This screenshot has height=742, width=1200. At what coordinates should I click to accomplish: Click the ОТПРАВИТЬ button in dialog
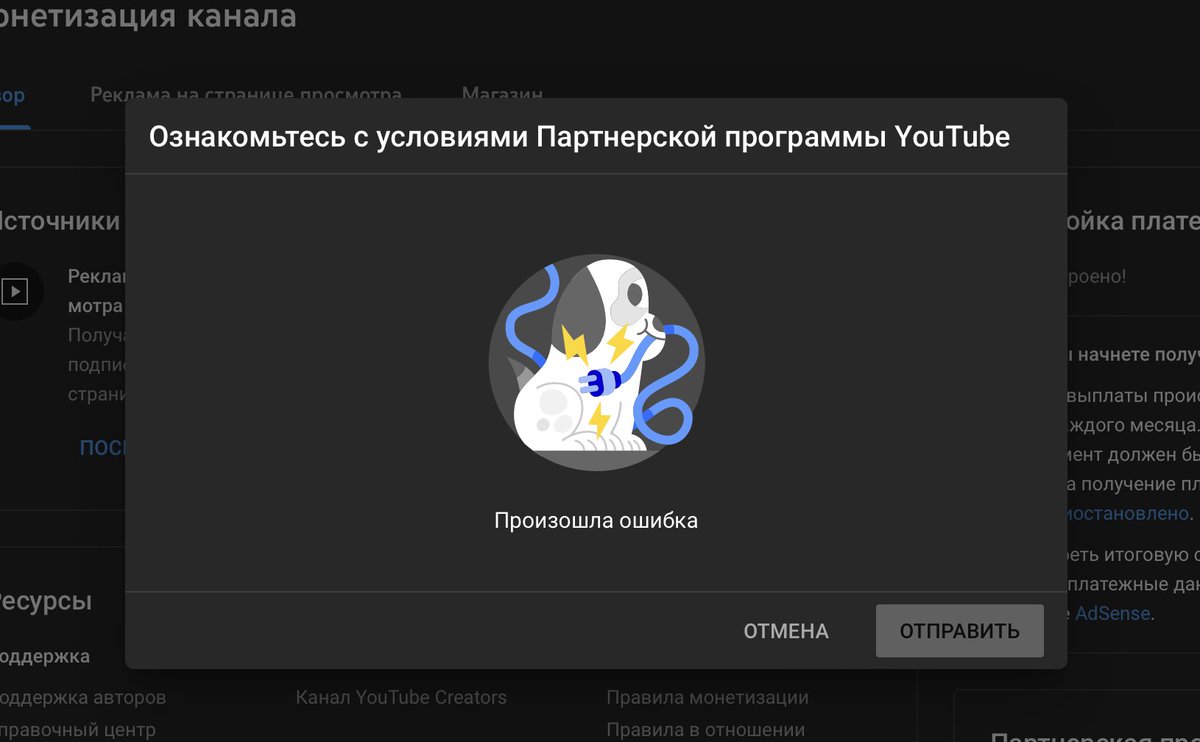[x=959, y=631]
